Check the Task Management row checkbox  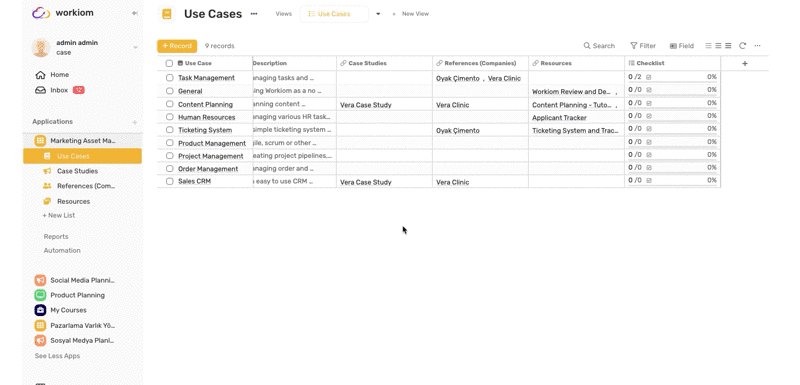(169, 78)
